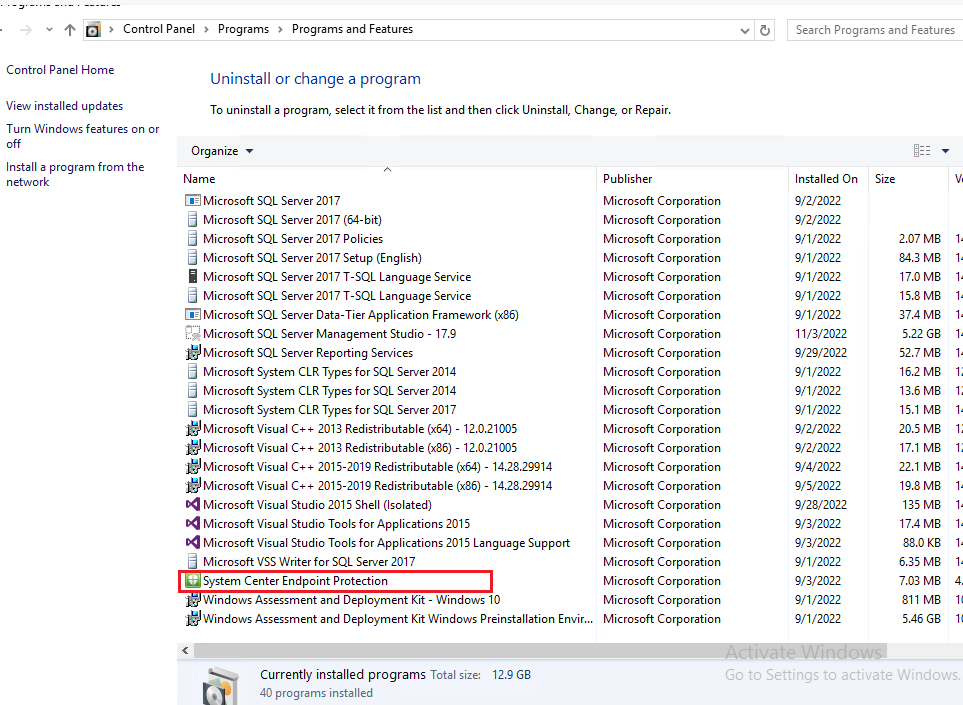Click icon of Visual Studio Tools for Applications 2015

[x=192, y=523]
